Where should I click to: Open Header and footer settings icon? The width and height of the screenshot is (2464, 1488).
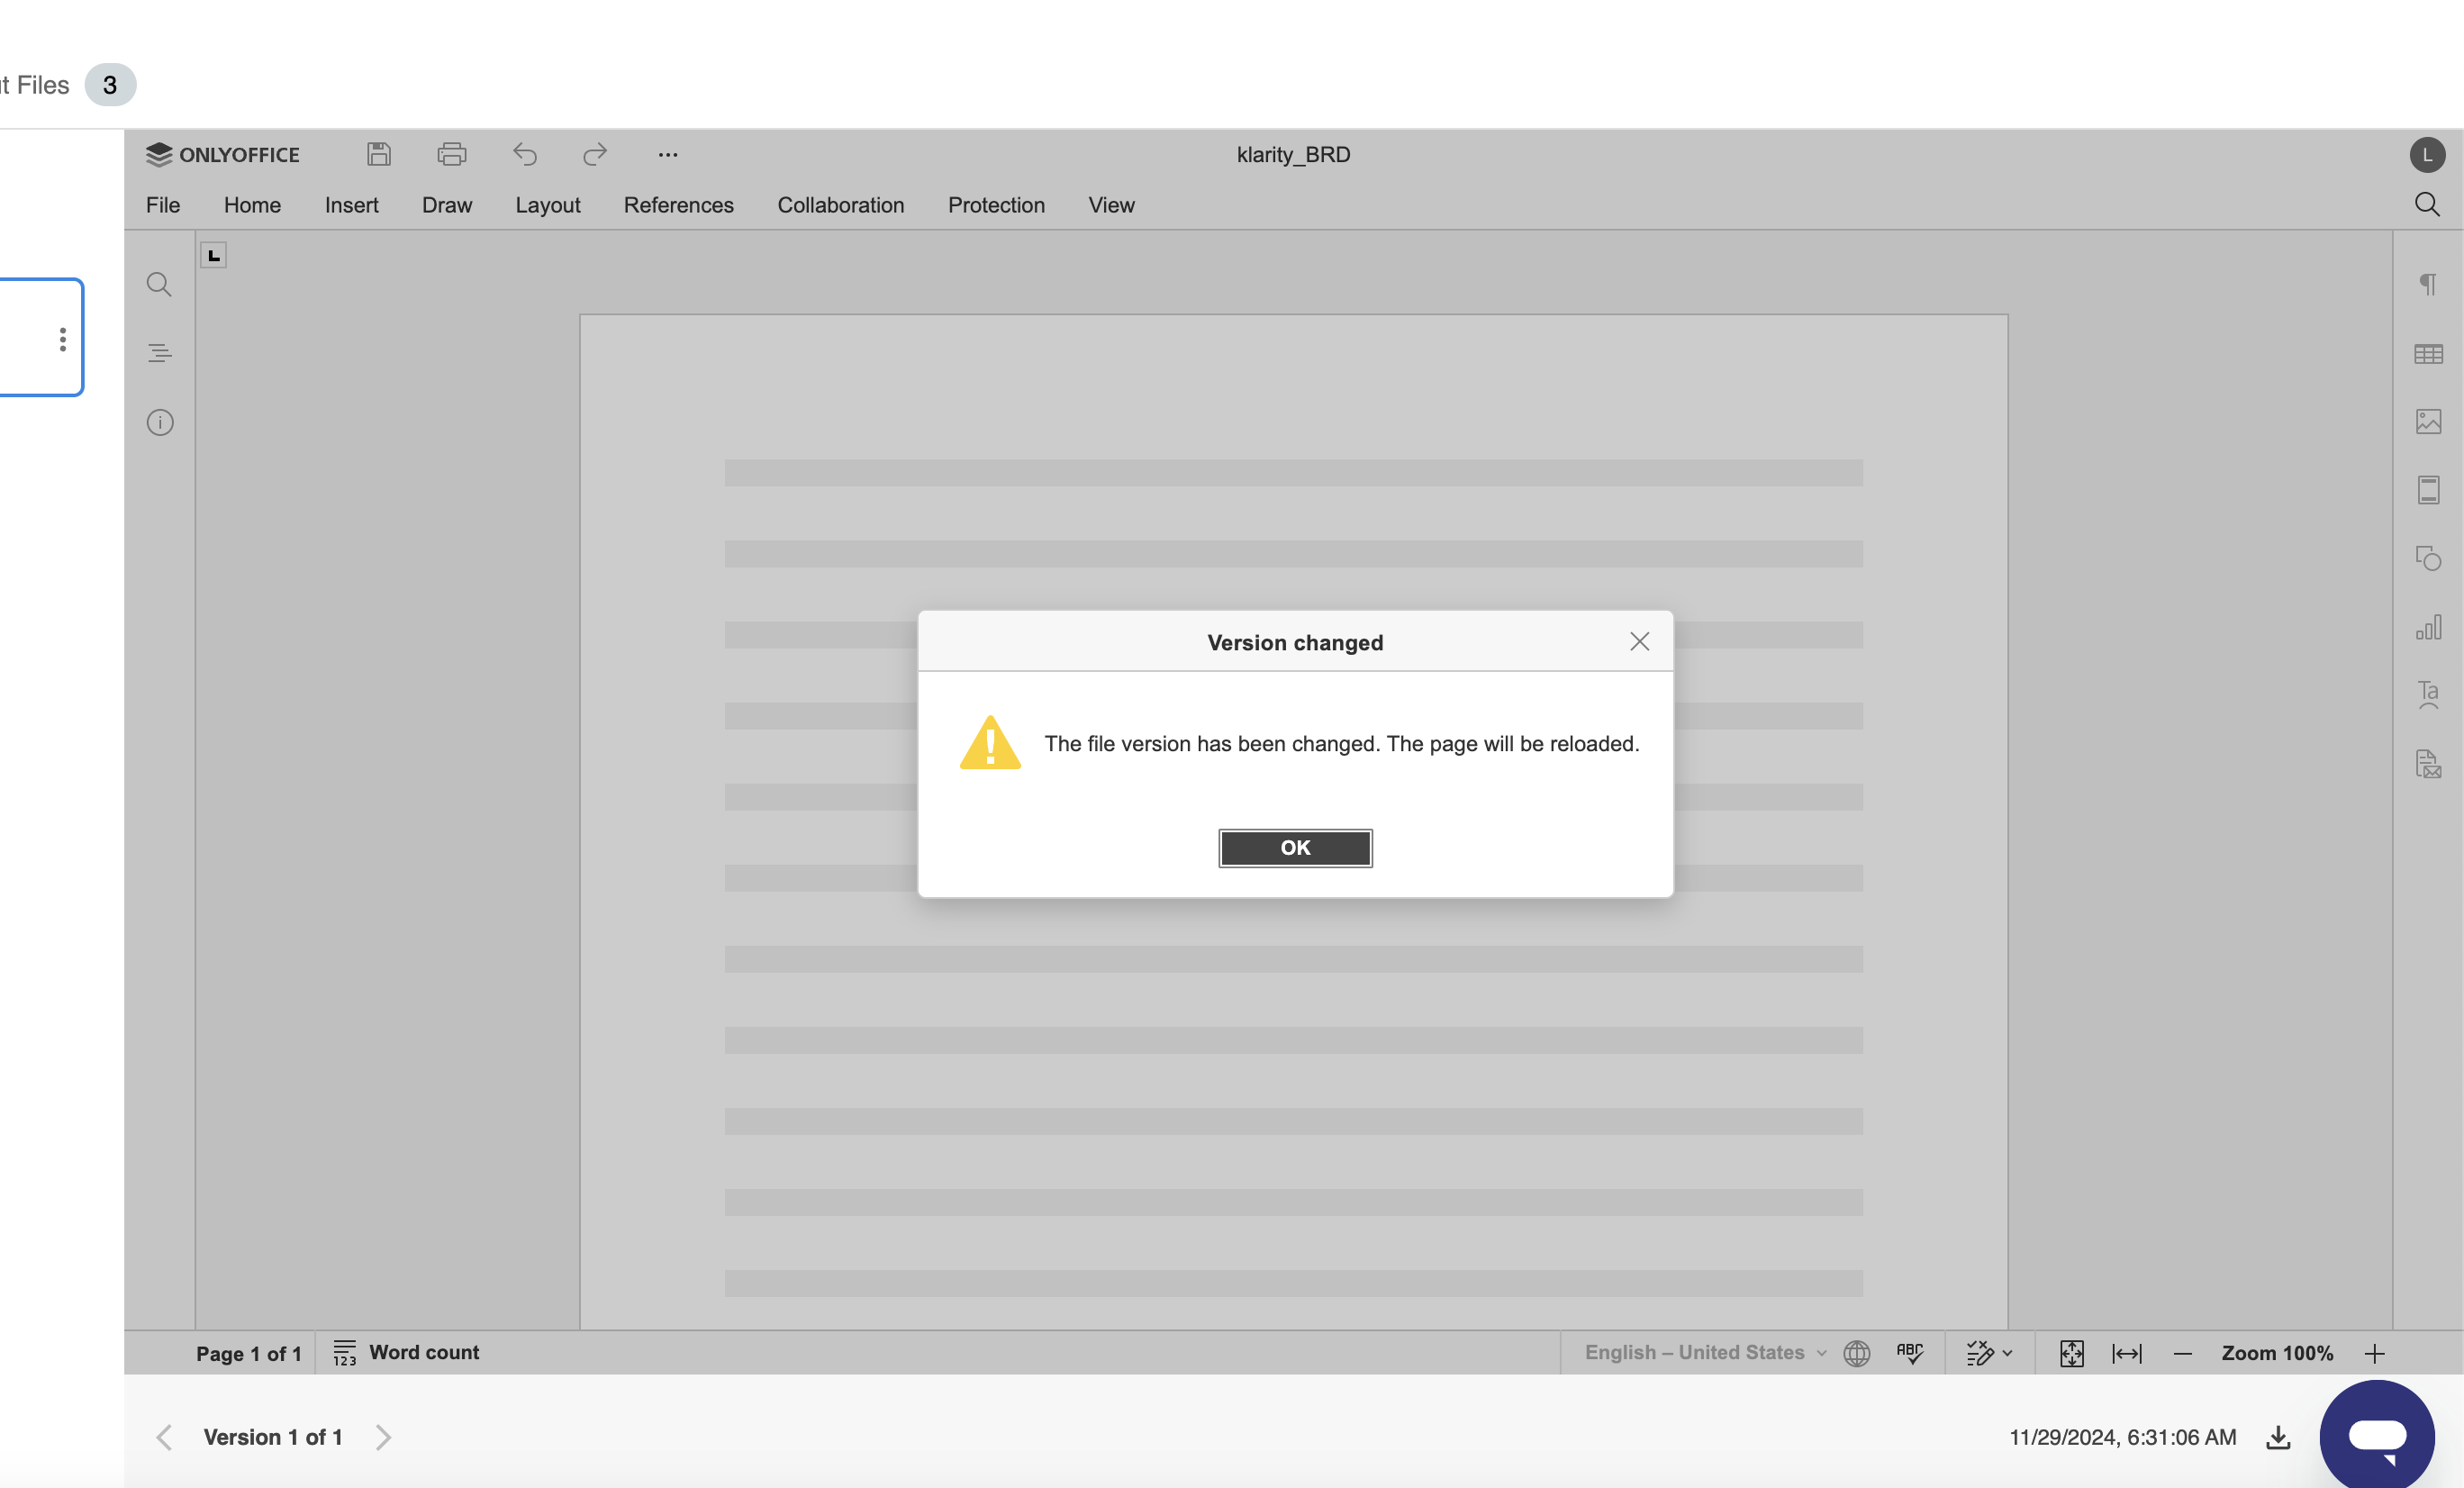coord(2428,490)
